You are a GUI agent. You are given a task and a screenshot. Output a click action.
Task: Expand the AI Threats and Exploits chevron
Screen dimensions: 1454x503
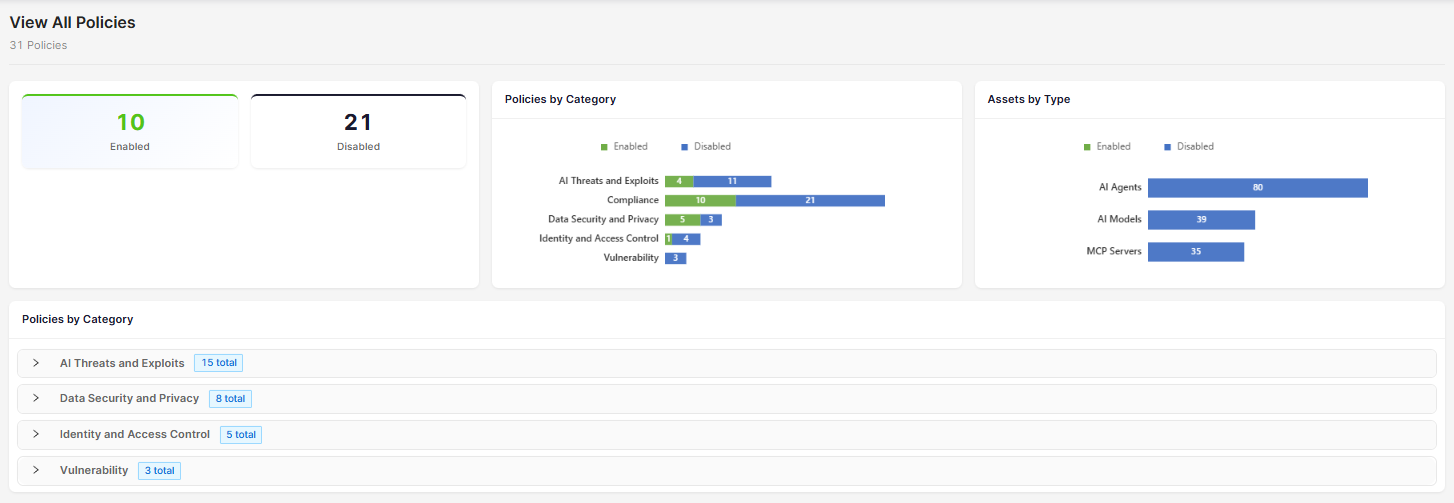click(36, 363)
